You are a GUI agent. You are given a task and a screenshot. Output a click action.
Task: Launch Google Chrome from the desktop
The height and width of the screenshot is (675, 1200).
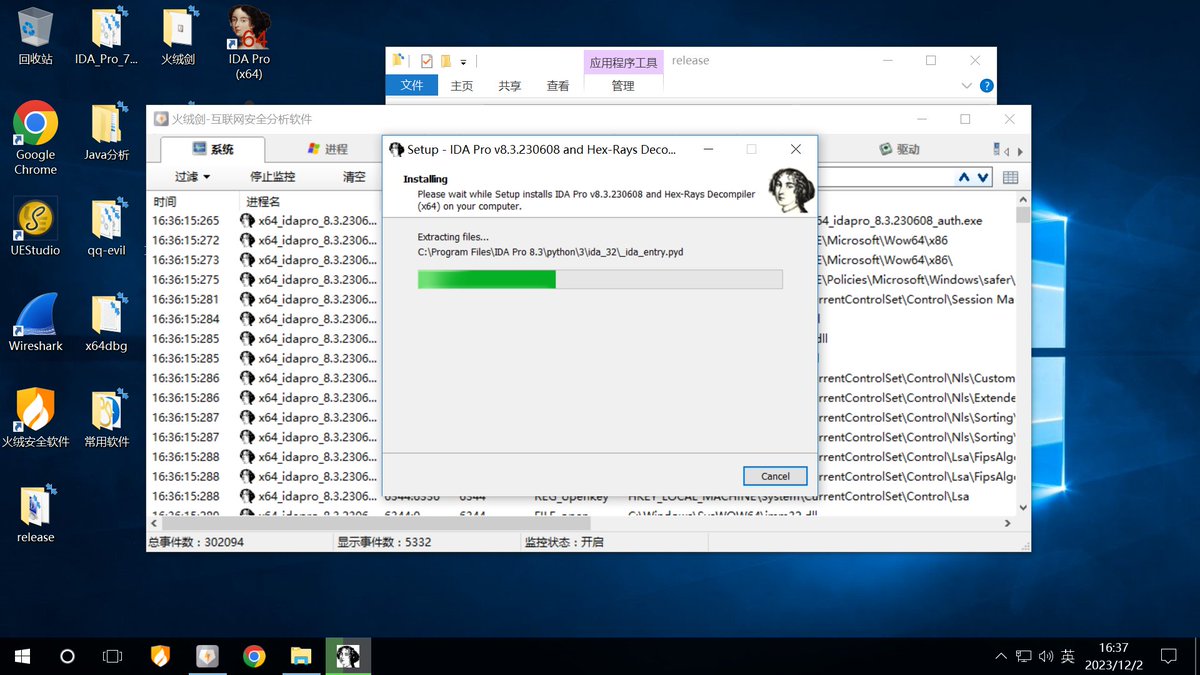[35, 139]
